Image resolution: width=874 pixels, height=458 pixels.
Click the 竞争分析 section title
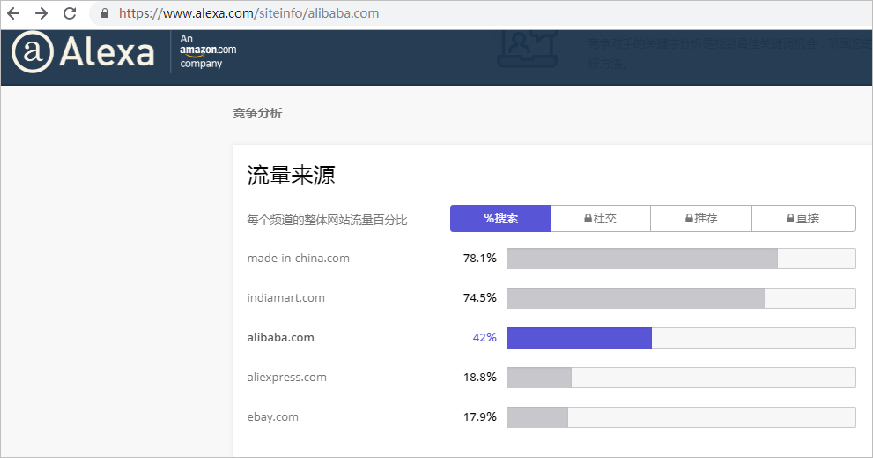point(258,113)
